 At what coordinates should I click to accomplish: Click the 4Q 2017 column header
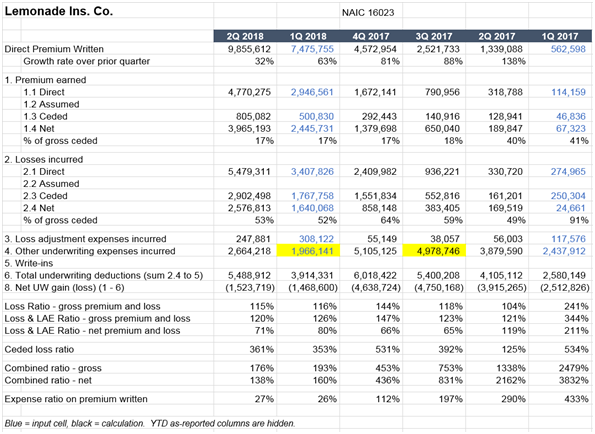click(371, 36)
